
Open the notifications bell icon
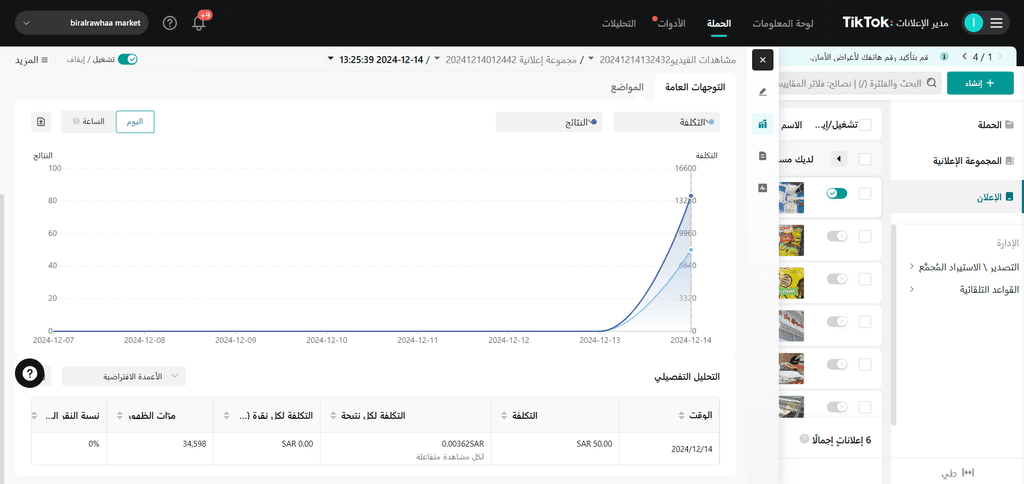pos(199,24)
